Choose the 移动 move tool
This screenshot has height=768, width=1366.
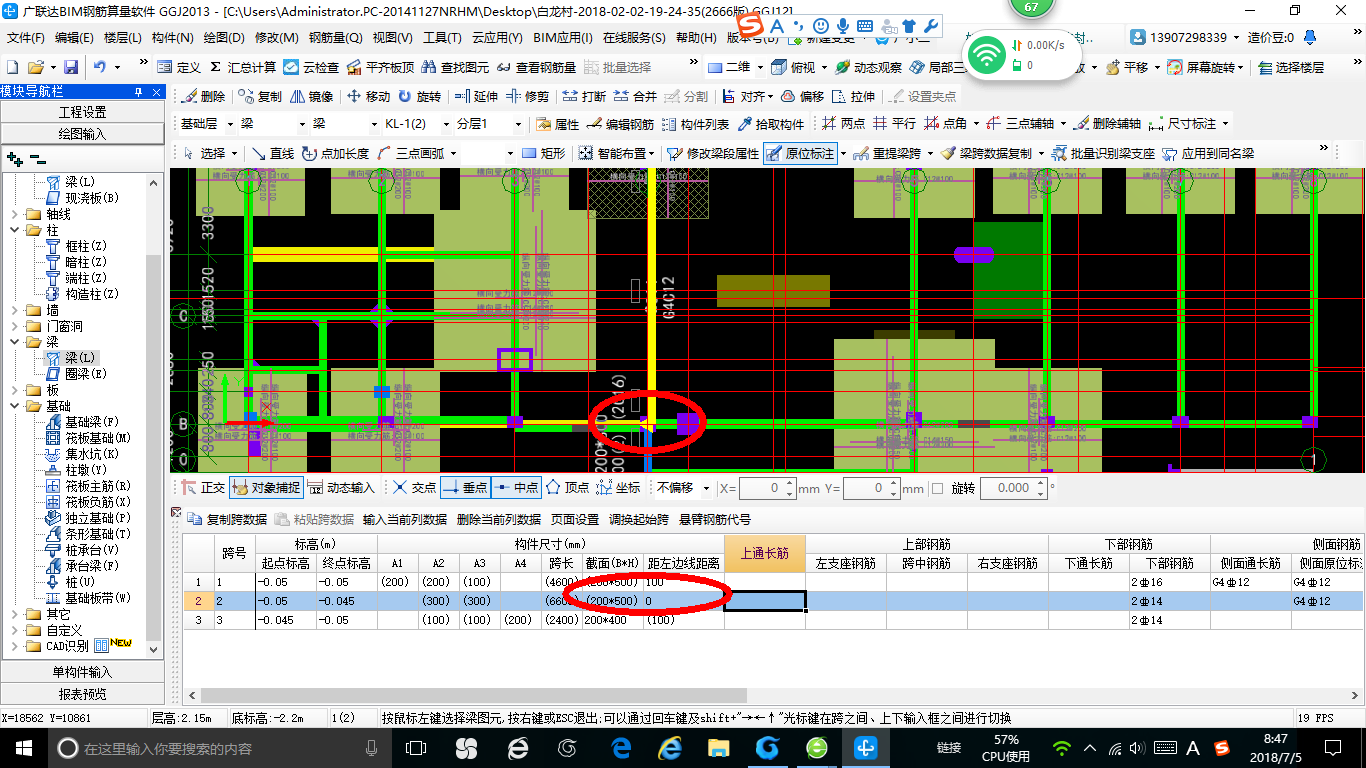[368, 97]
